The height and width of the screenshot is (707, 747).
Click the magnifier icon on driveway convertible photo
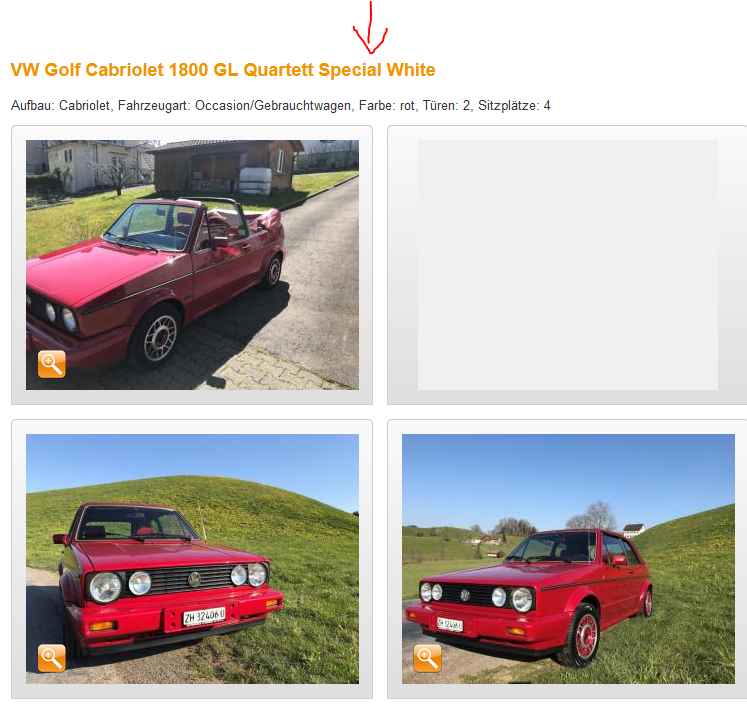coord(51,364)
